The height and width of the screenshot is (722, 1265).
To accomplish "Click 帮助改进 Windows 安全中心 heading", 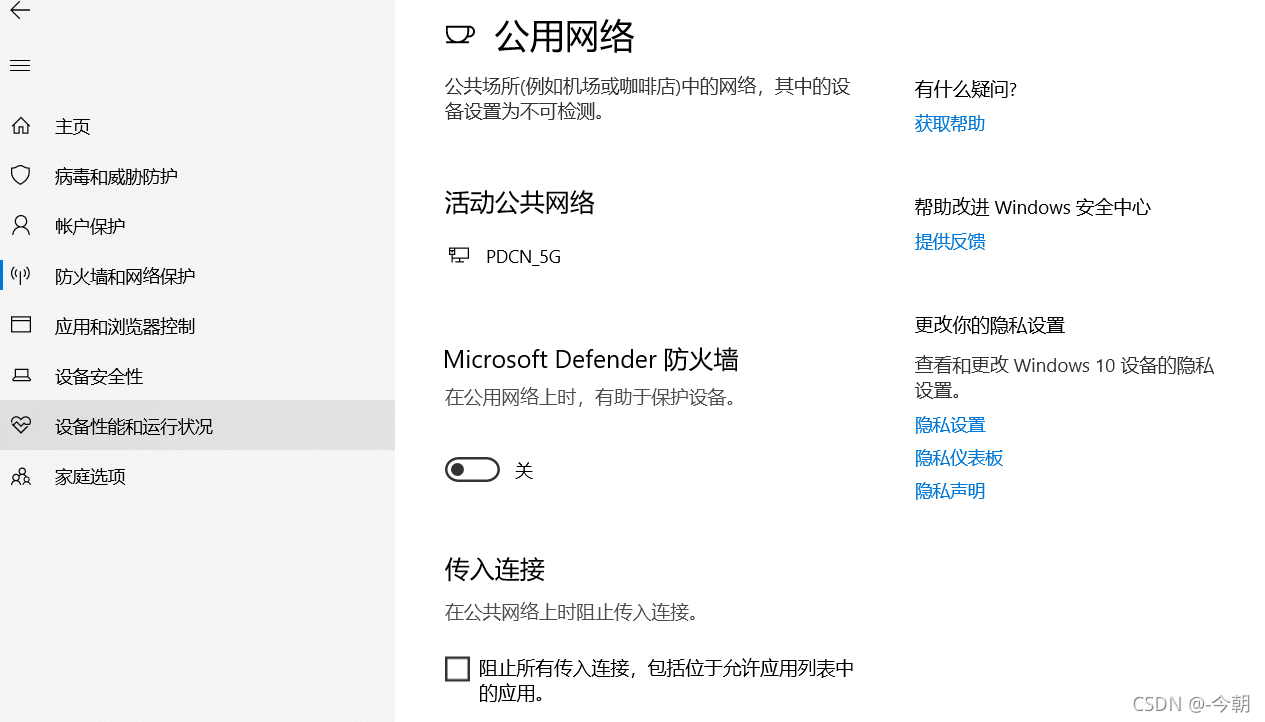I will 1033,208.
